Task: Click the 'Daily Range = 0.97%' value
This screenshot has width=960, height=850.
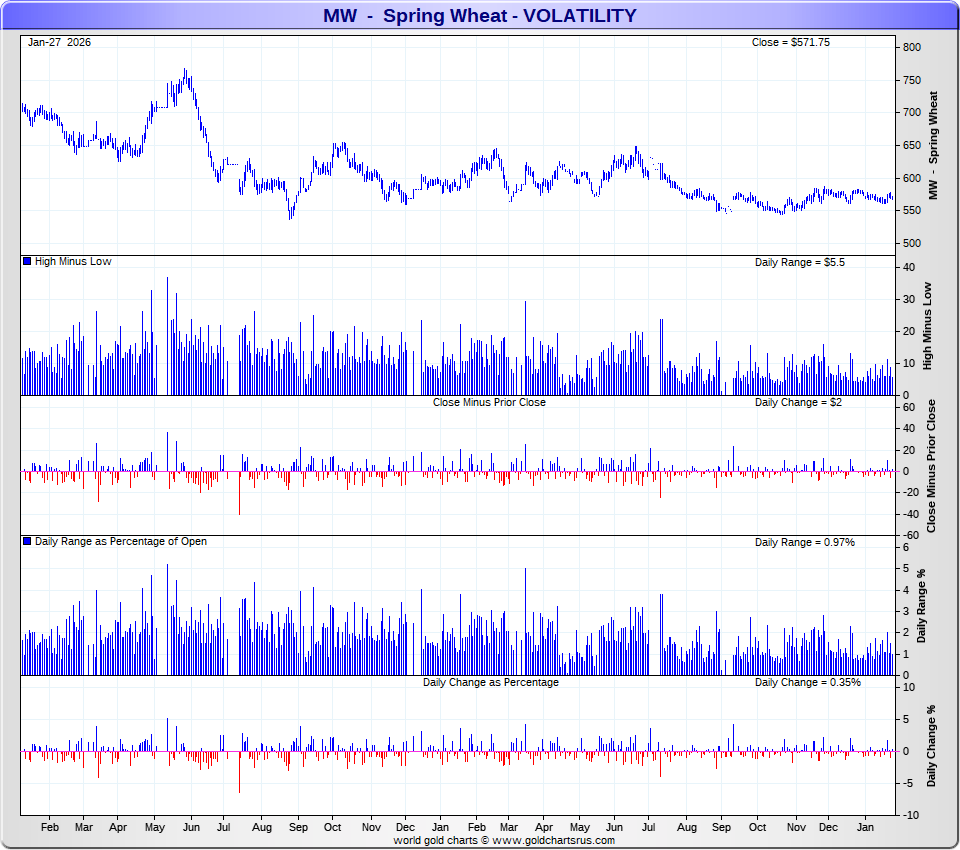Action: click(x=804, y=542)
